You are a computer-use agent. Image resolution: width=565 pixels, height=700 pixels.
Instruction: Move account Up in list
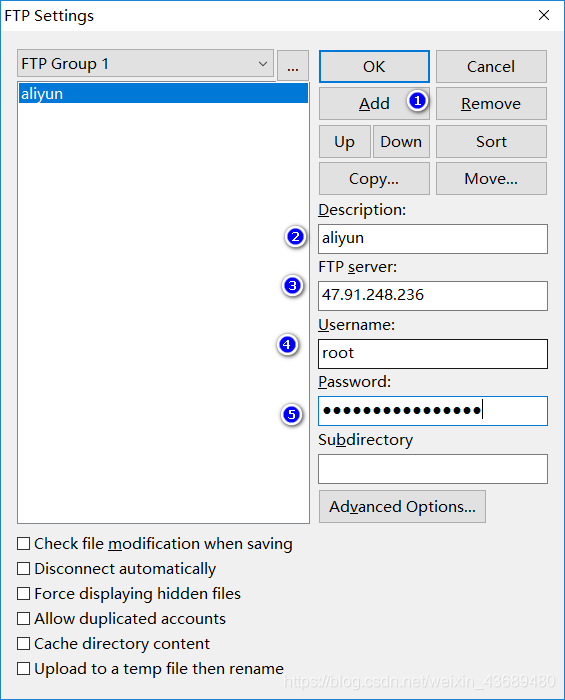tap(345, 142)
